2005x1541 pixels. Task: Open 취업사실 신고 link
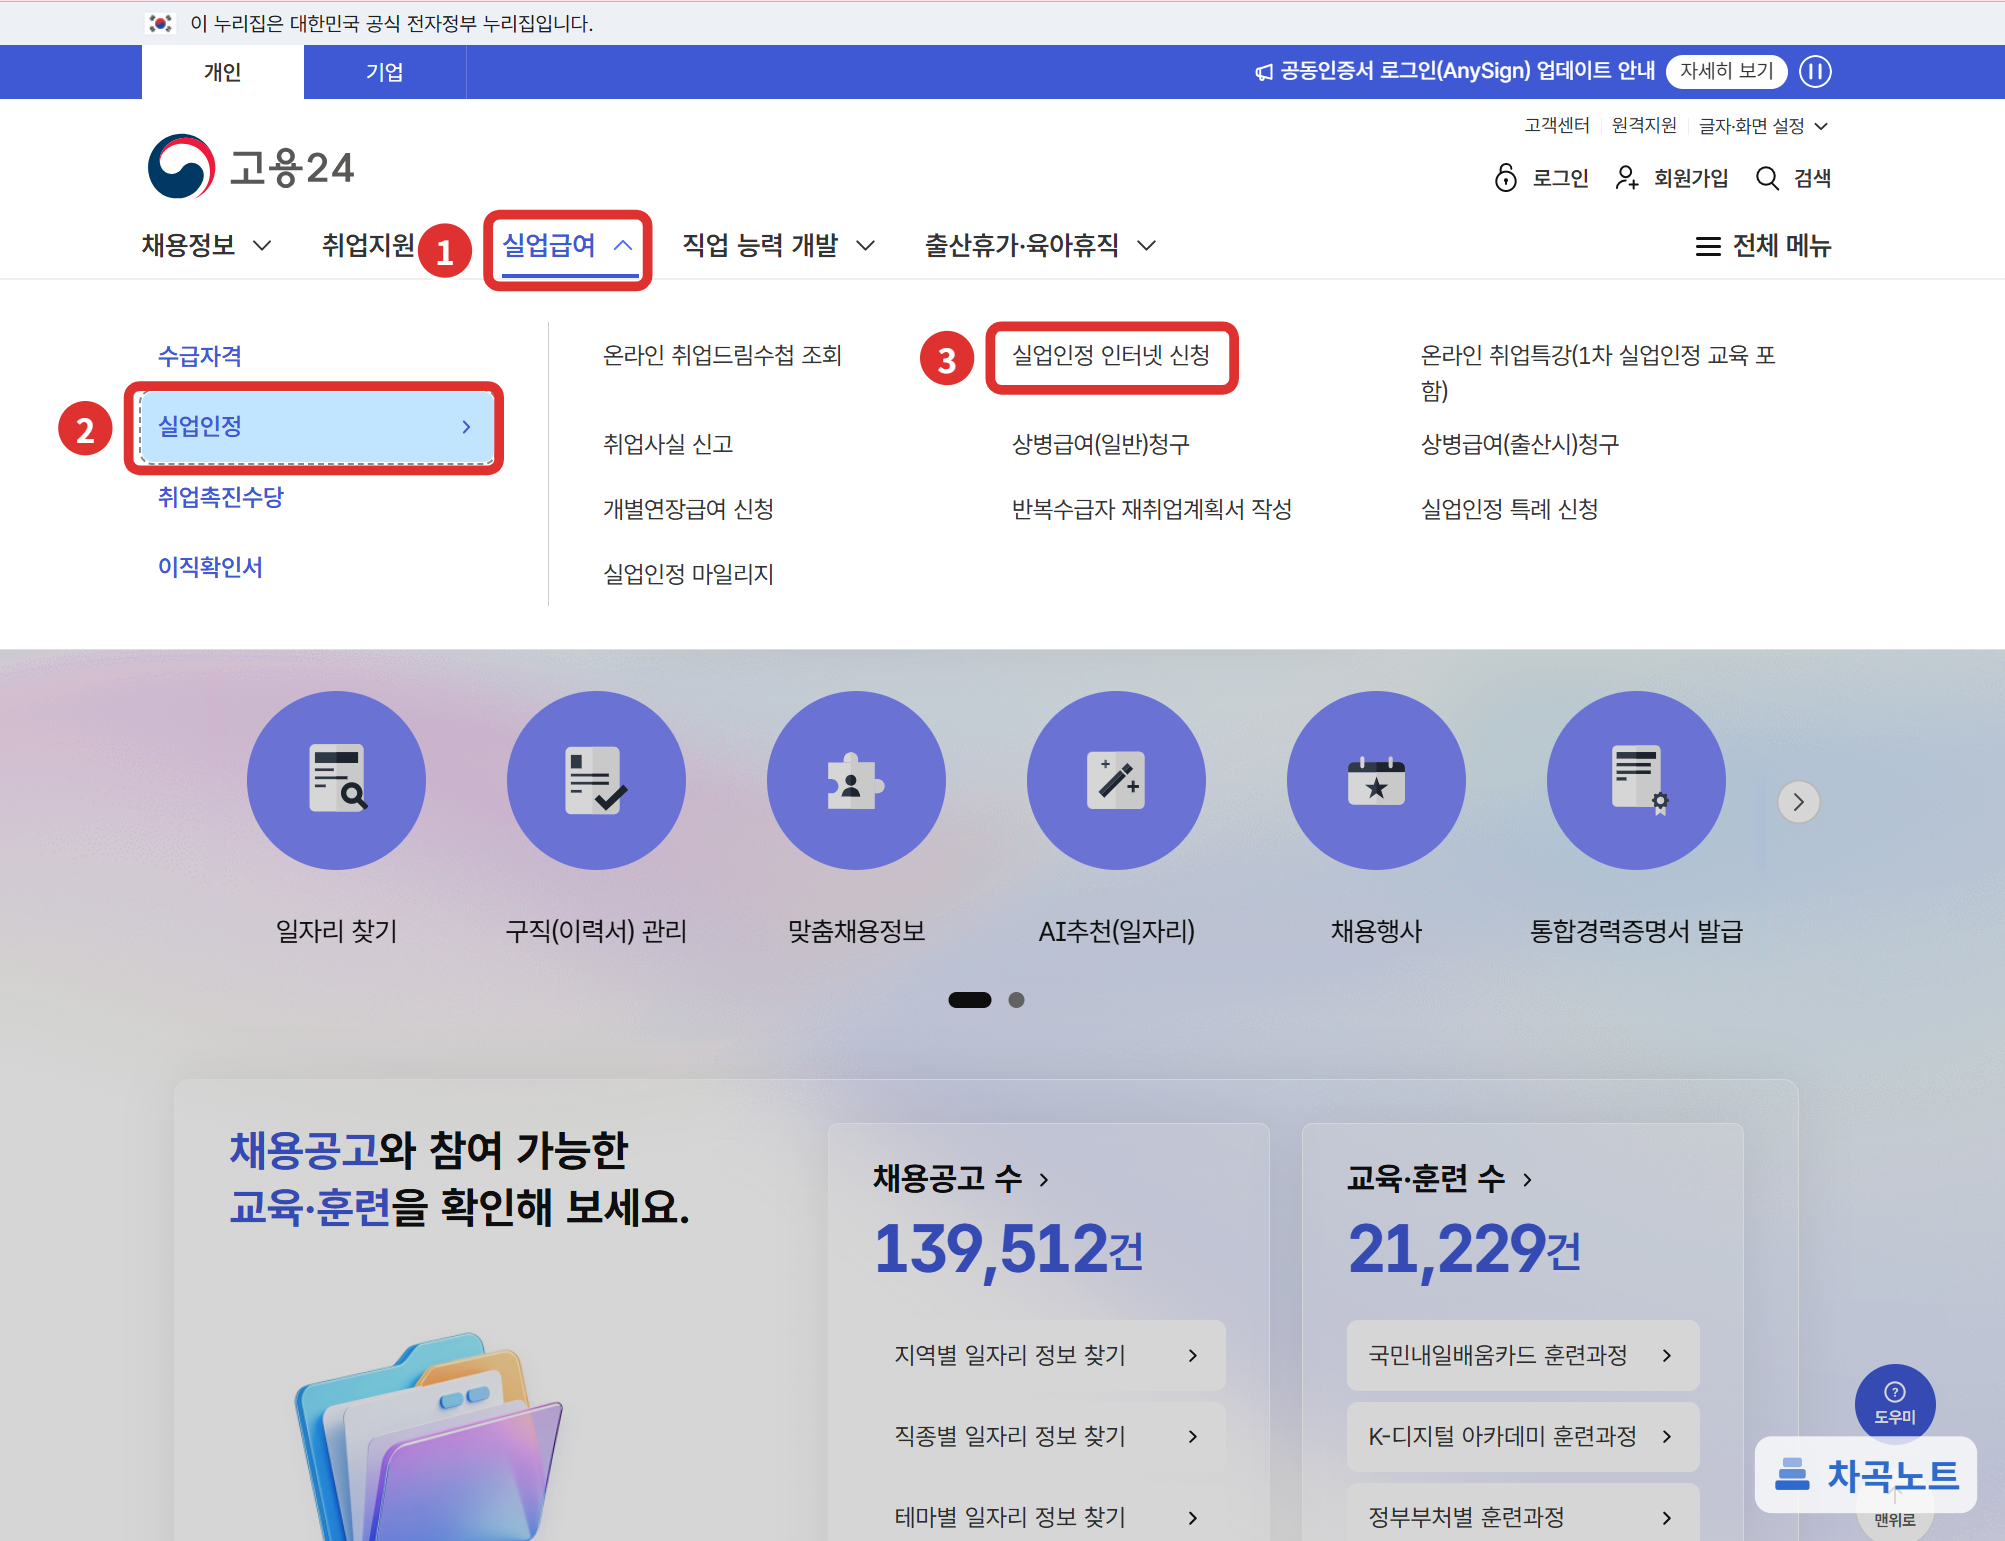(668, 444)
